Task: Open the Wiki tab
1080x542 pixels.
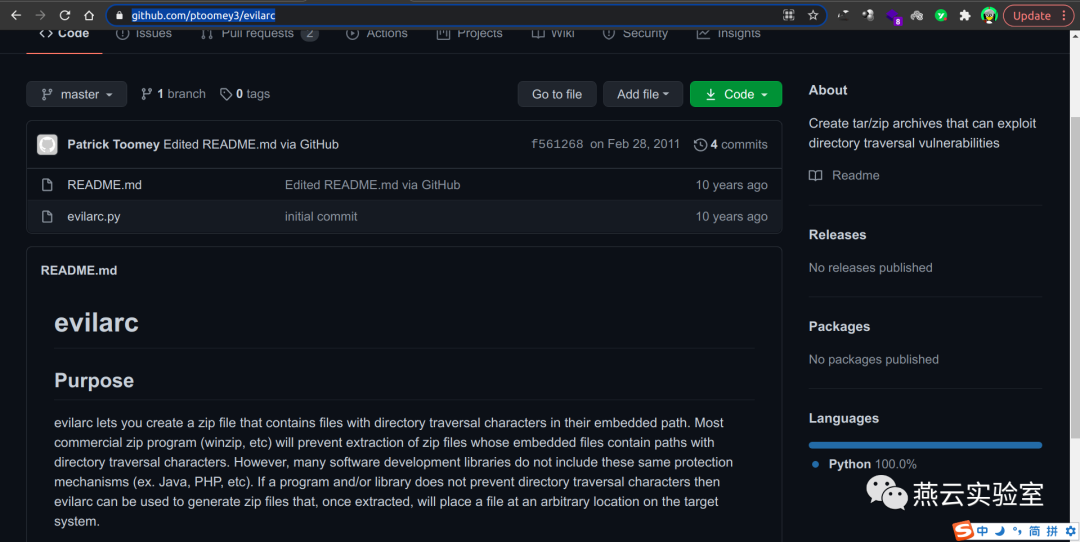Action: coord(553,33)
